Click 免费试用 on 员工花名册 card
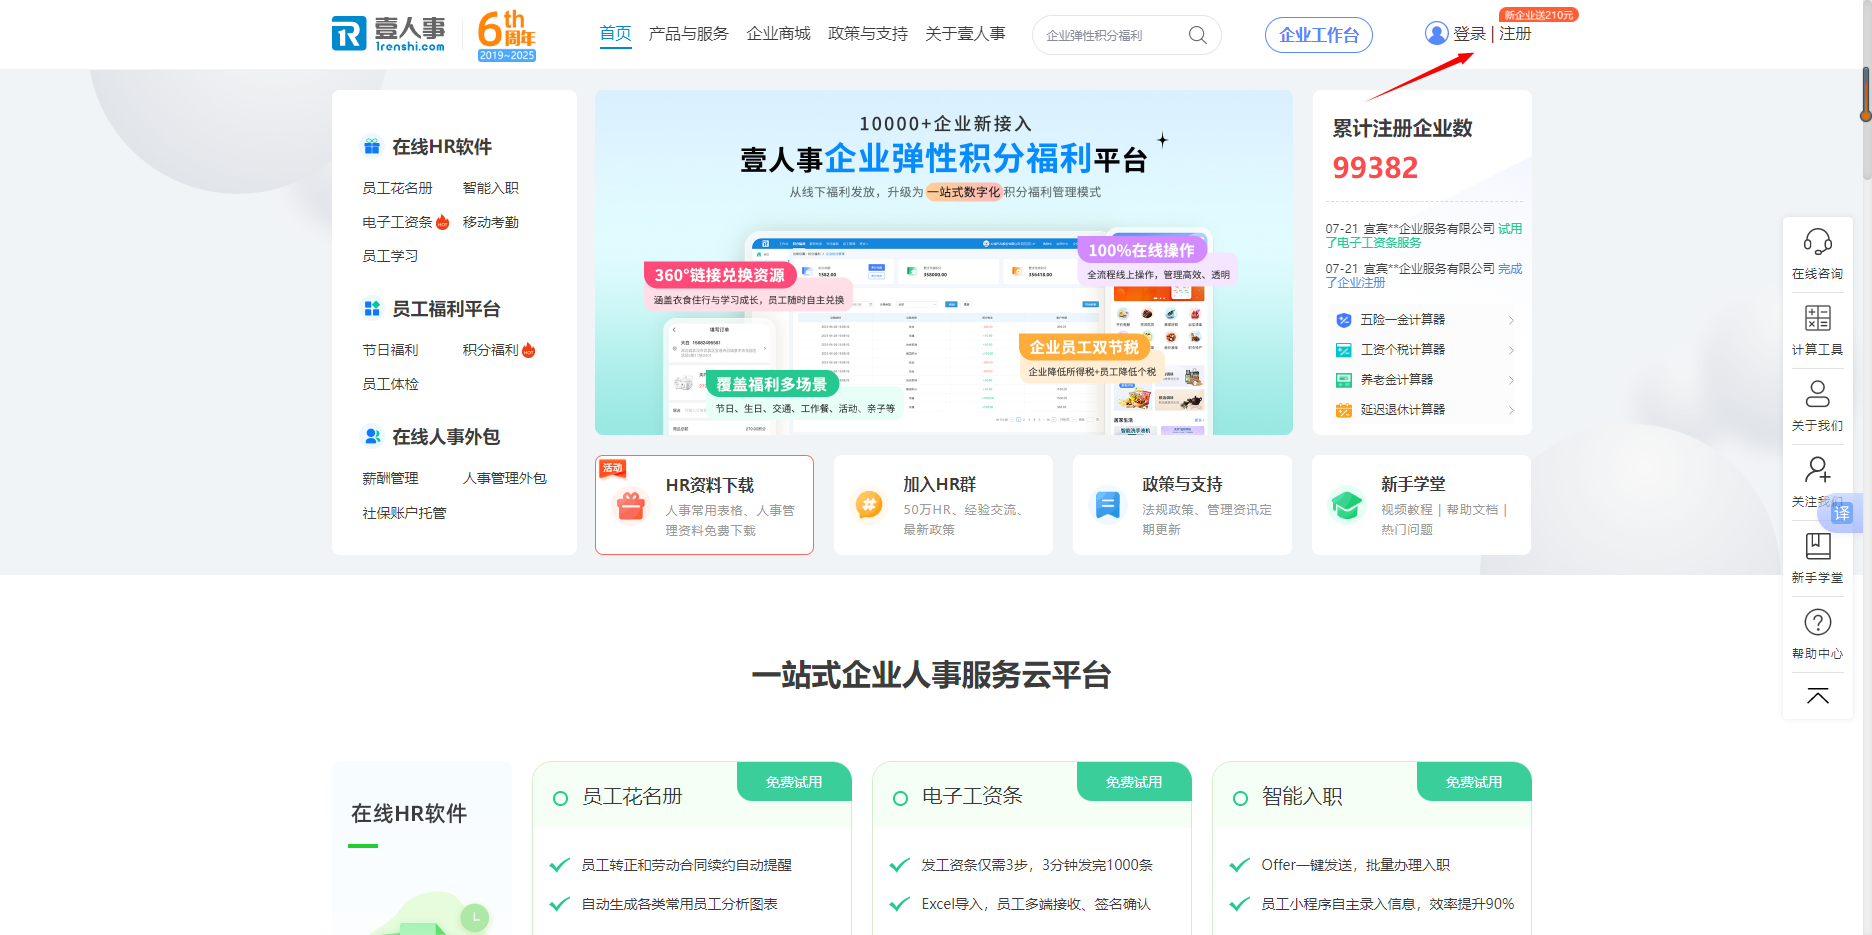 794,782
